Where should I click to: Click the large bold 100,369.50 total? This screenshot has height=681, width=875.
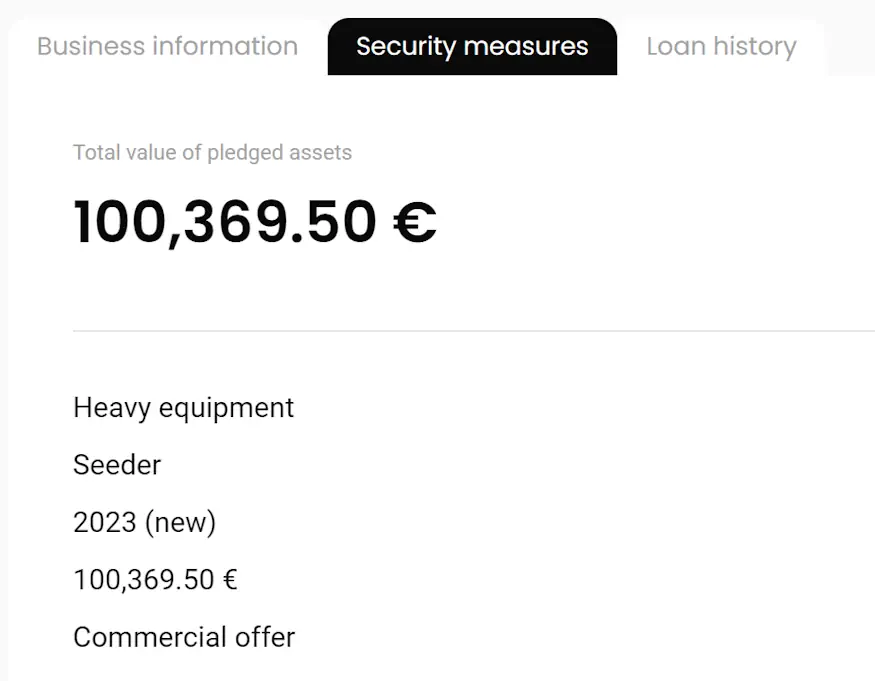225,222
